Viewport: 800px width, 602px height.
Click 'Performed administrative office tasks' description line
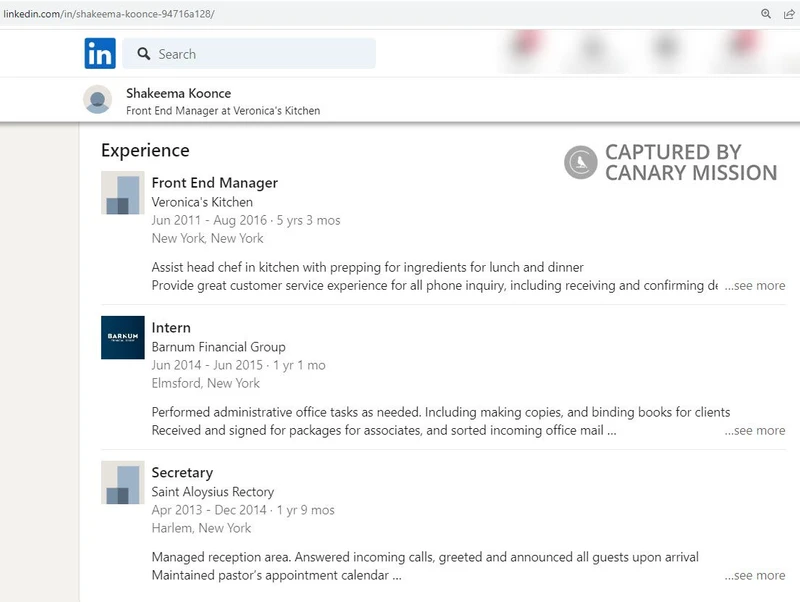441,412
